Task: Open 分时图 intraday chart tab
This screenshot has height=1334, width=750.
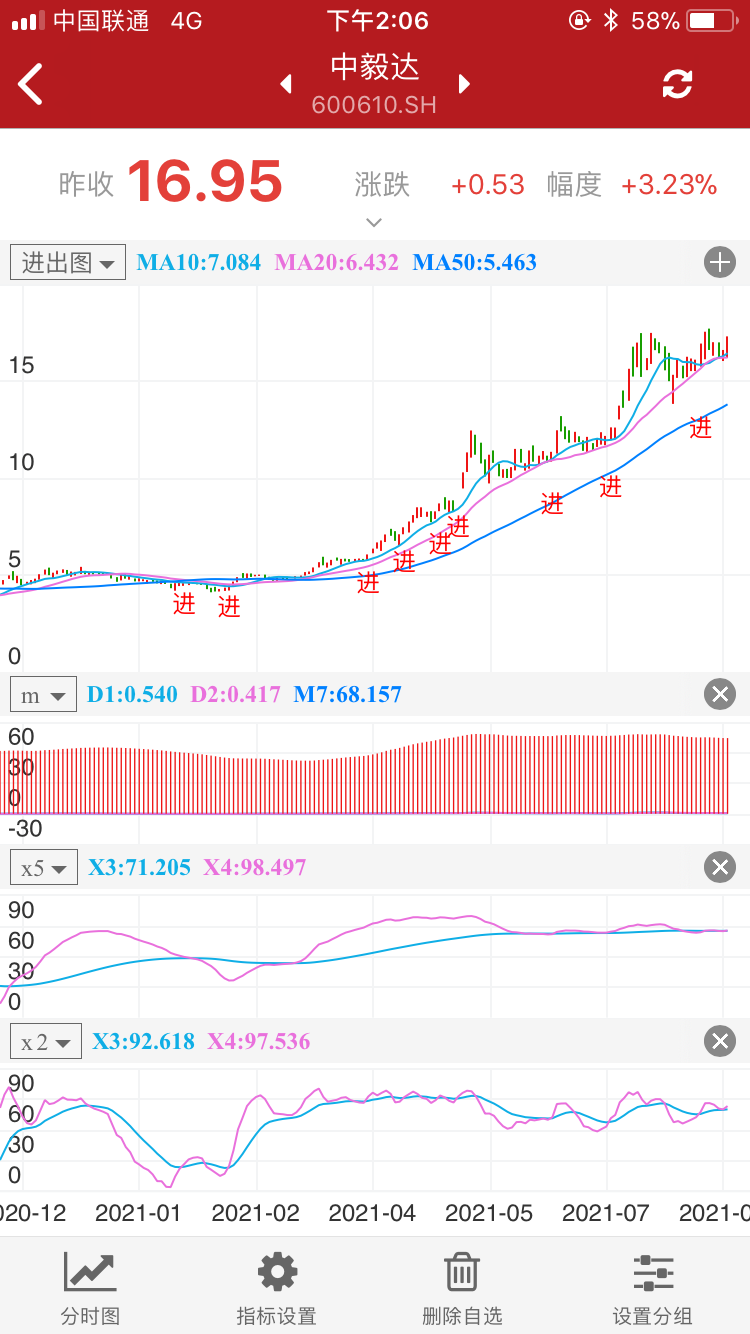Action: point(90,1288)
